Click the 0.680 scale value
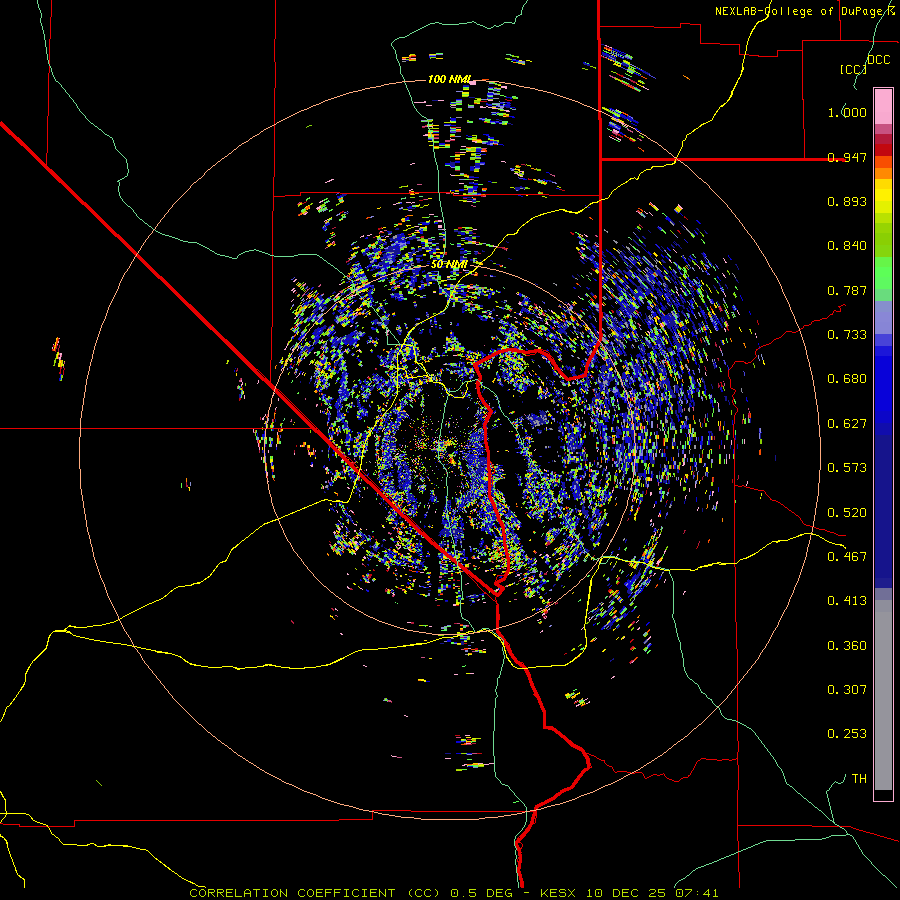This screenshot has height=900, width=900. click(x=847, y=379)
